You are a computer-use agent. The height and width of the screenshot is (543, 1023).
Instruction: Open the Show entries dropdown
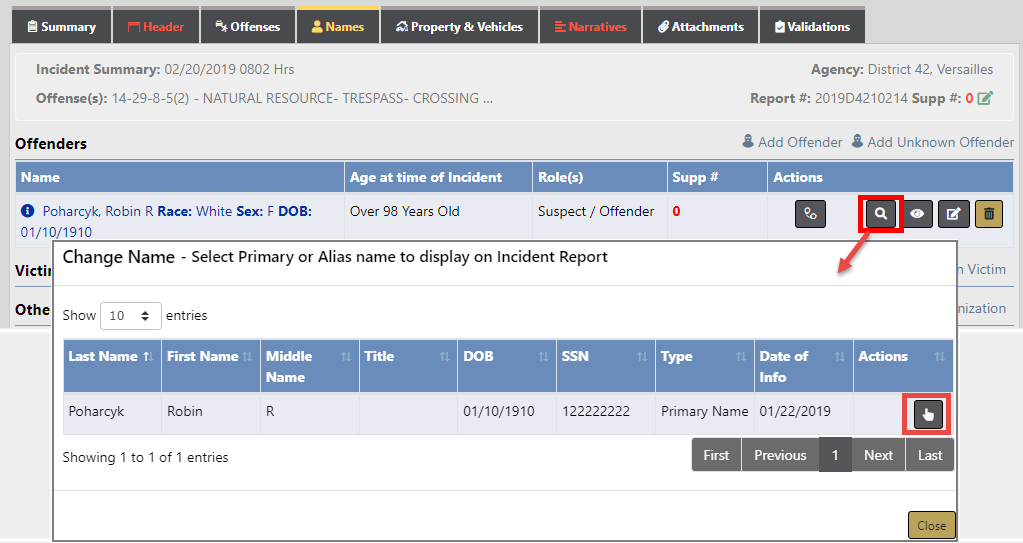click(131, 315)
